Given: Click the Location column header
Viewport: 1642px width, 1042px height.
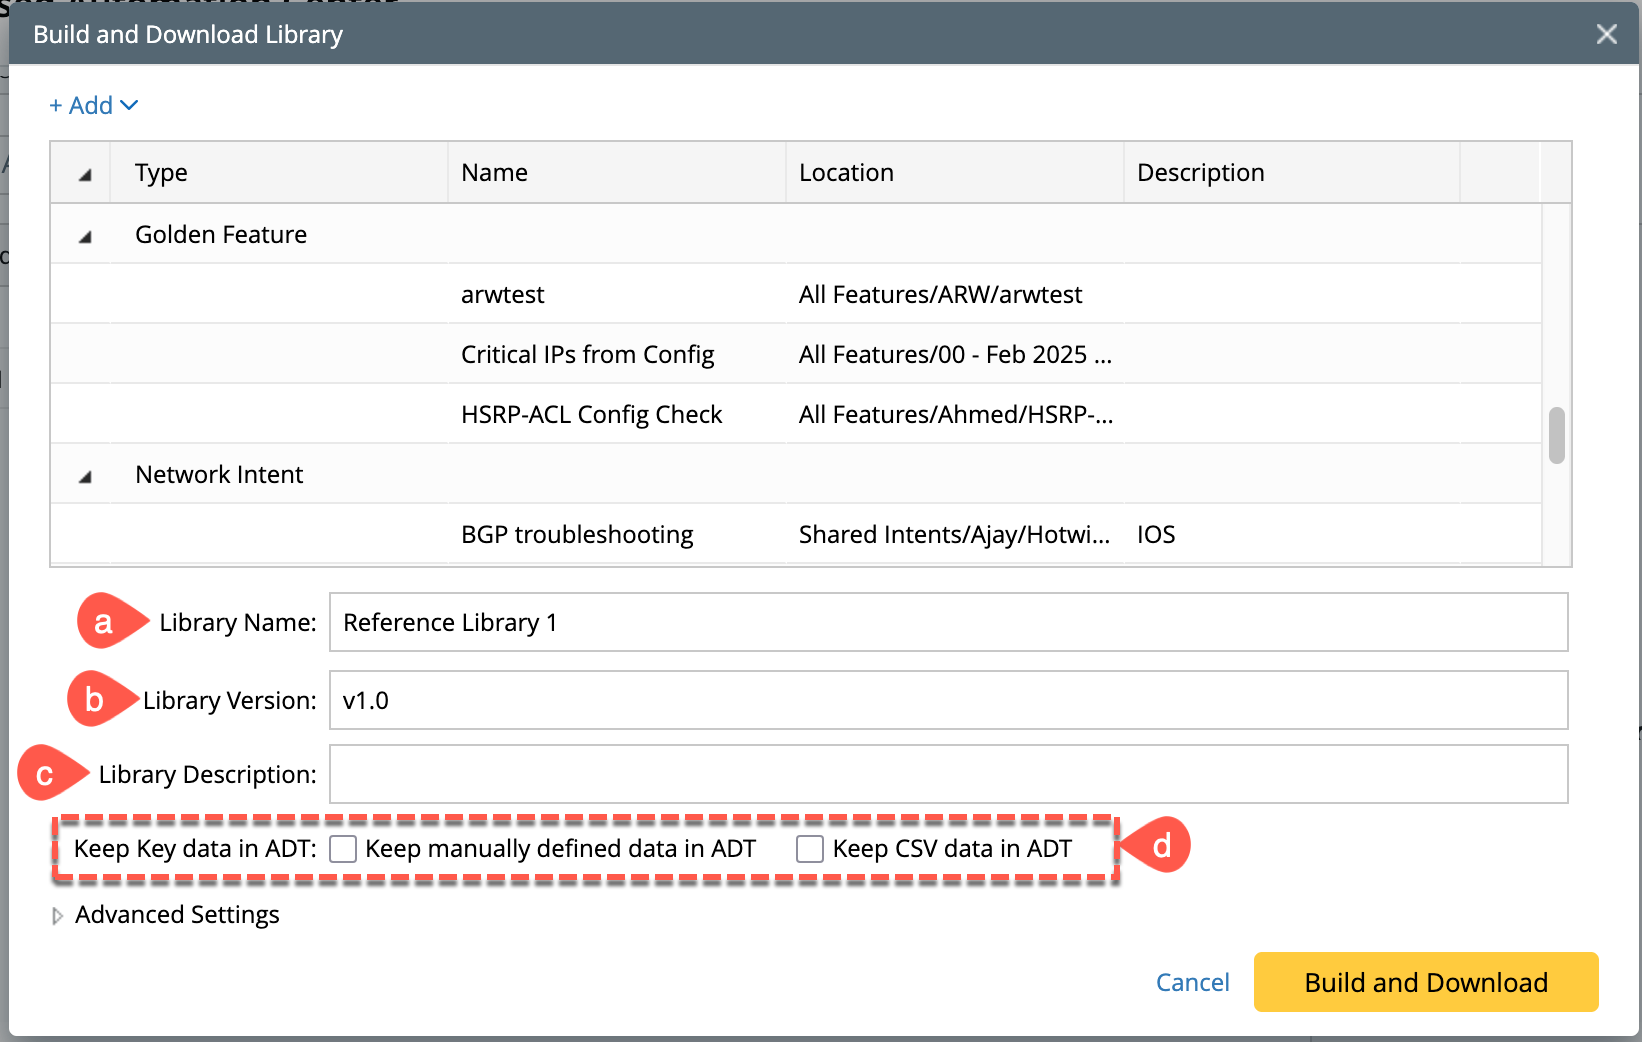Looking at the screenshot, I should [x=846, y=173].
